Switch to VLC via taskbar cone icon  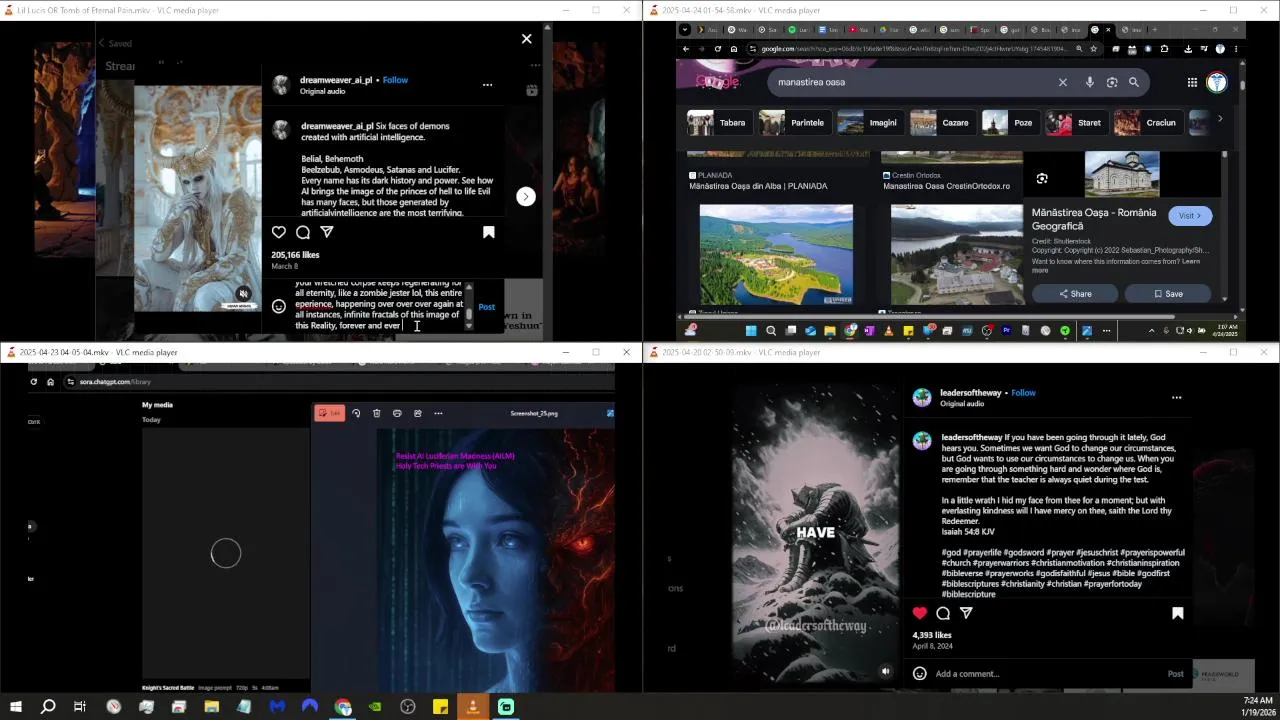tap(473, 707)
